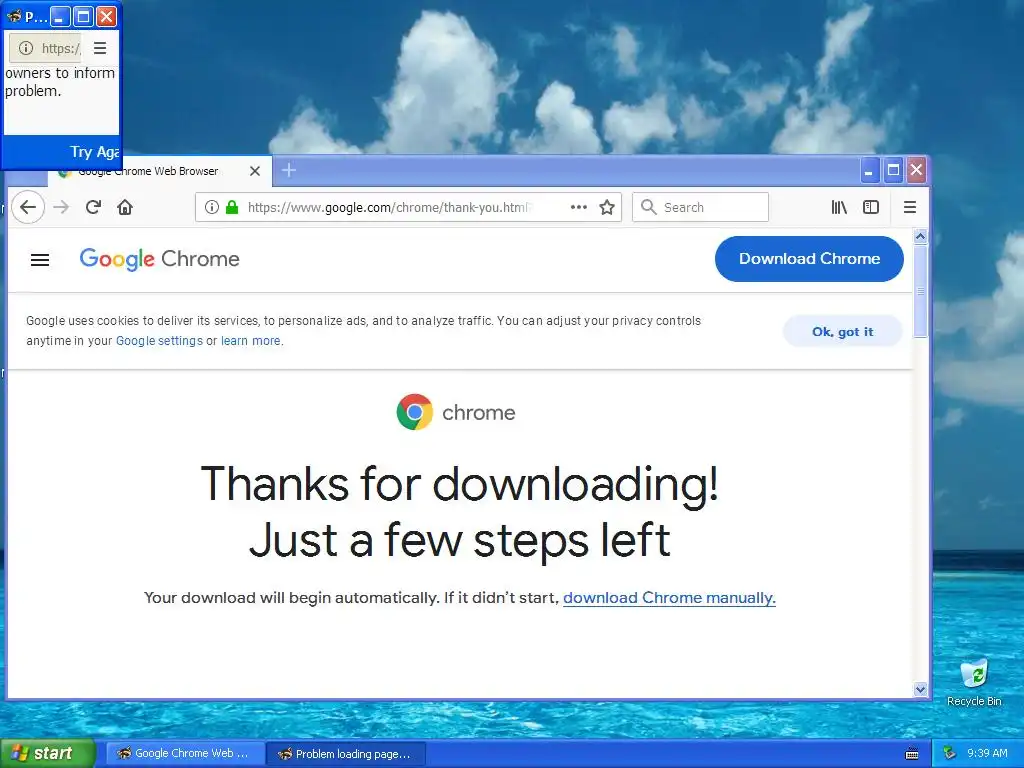Click the chrome logo above the headline
This screenshot has width=1024, height=768.
(x=456, y=412)
